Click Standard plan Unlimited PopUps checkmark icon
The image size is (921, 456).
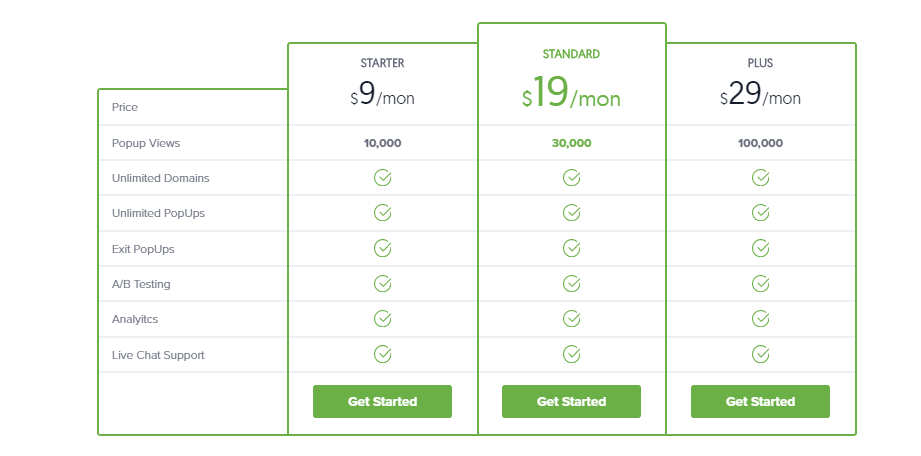pos(572,213)
